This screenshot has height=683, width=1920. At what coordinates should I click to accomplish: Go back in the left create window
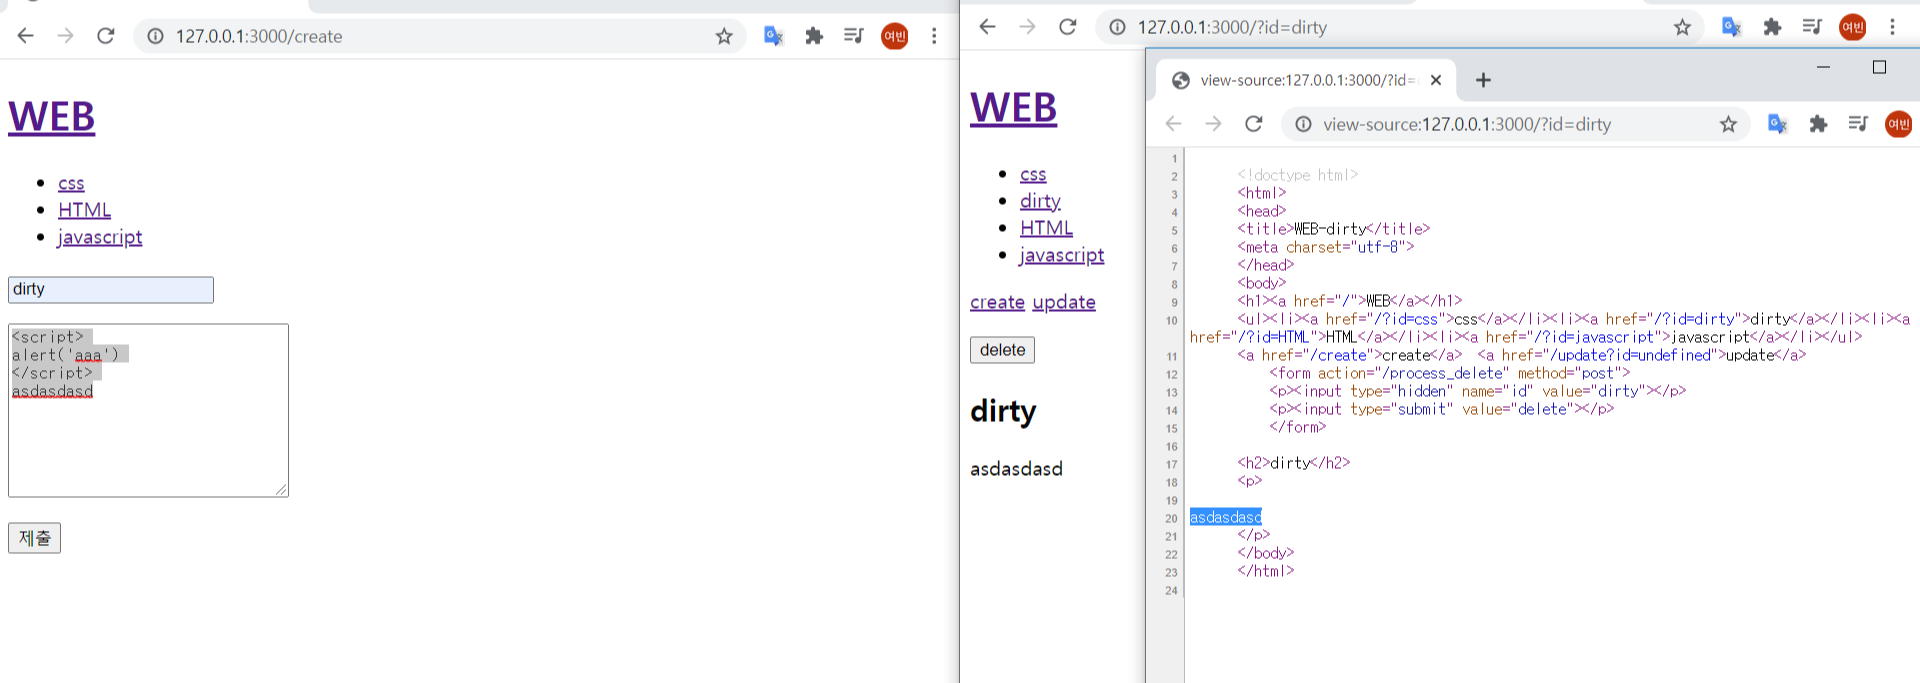25,36
